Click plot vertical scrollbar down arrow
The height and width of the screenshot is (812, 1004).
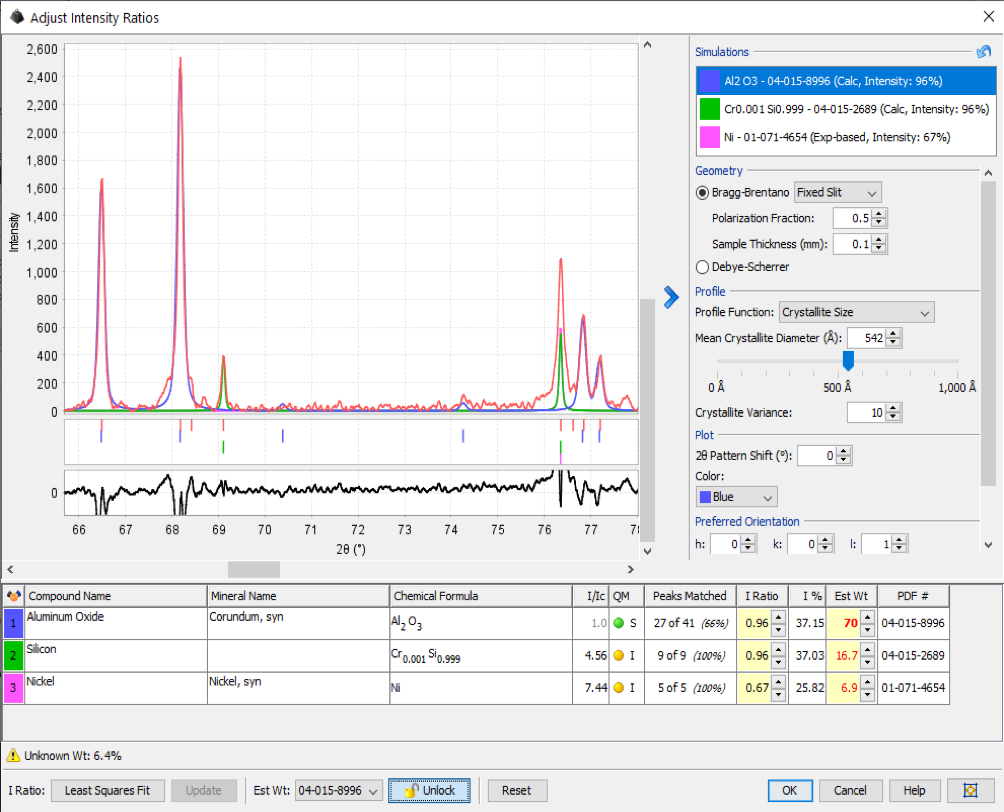[x=647, y=551]
